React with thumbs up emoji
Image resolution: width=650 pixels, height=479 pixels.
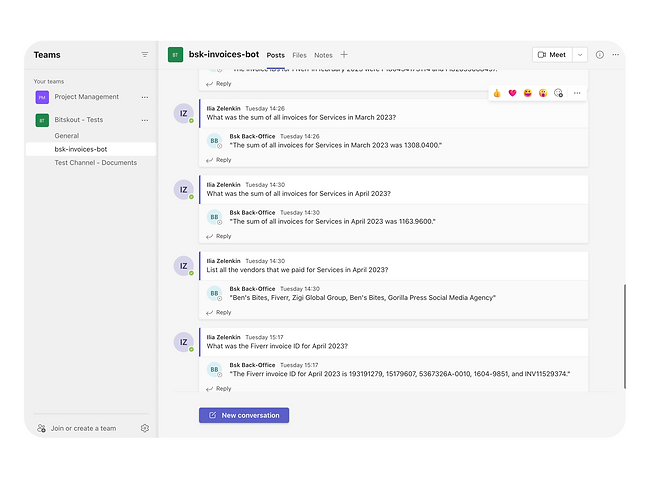pyautogui.click(x=497, y=93)
